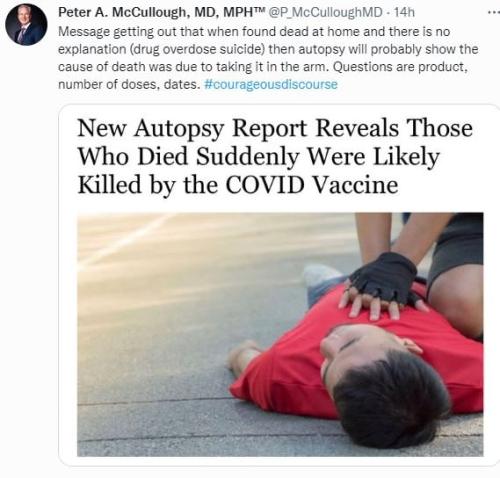Click the CPR photo in the link card
Screen dimensions: 500x478
(x=280, y=334)
